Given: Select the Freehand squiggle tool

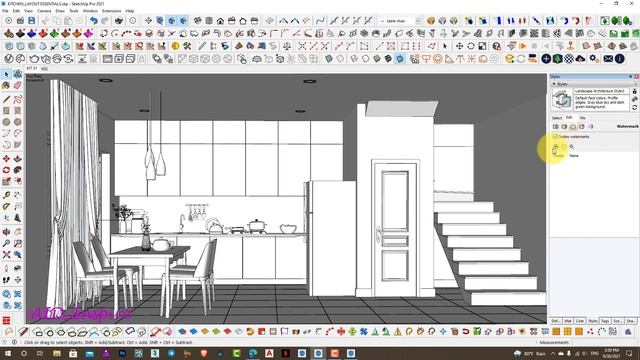Looking at the screenshot, I should [18, 99].
